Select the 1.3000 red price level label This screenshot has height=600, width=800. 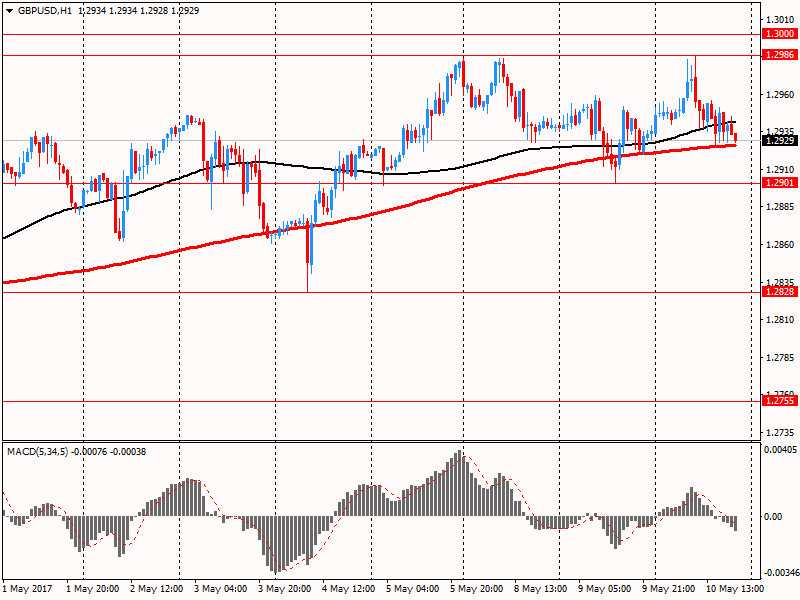779,34
